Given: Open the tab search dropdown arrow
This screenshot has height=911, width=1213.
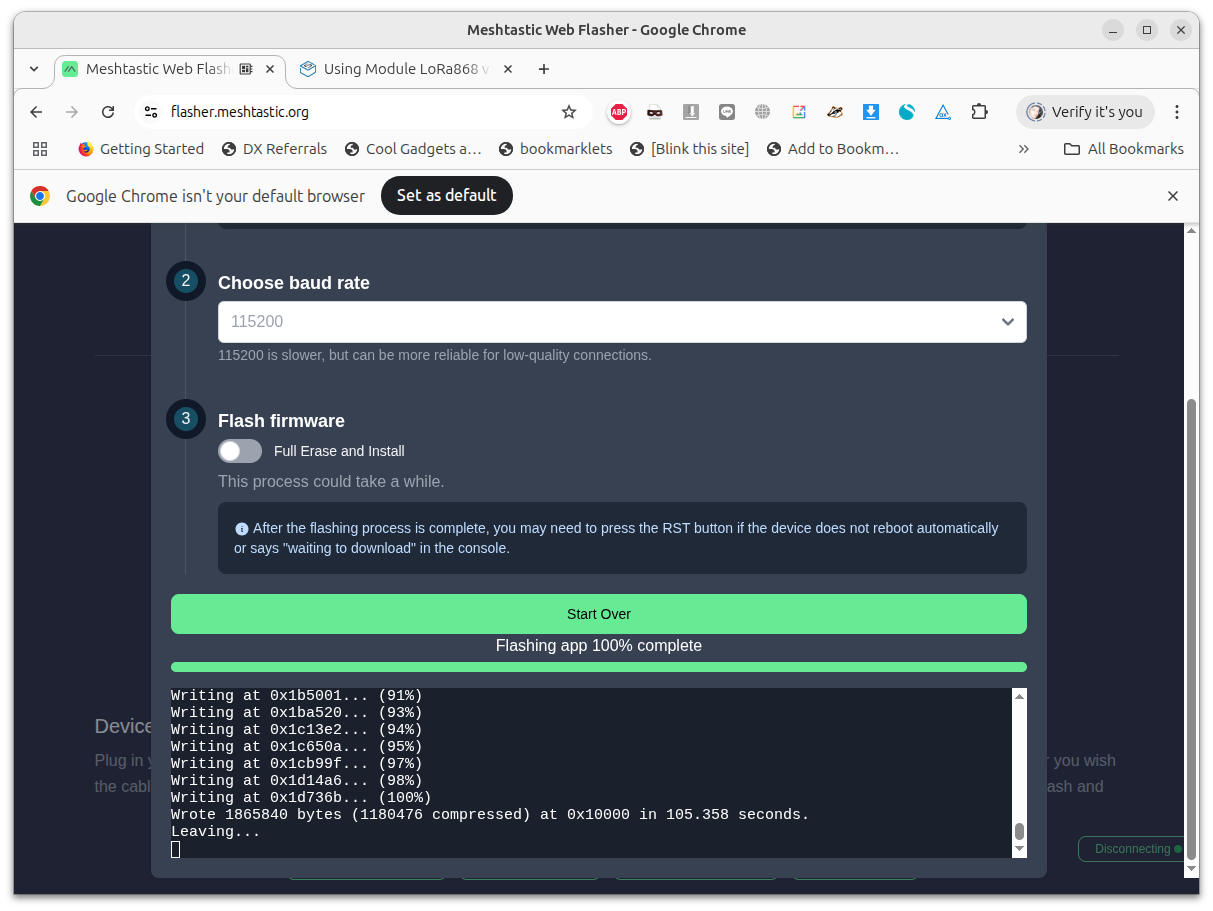Looking at the screenshot, I should point(34,69).
